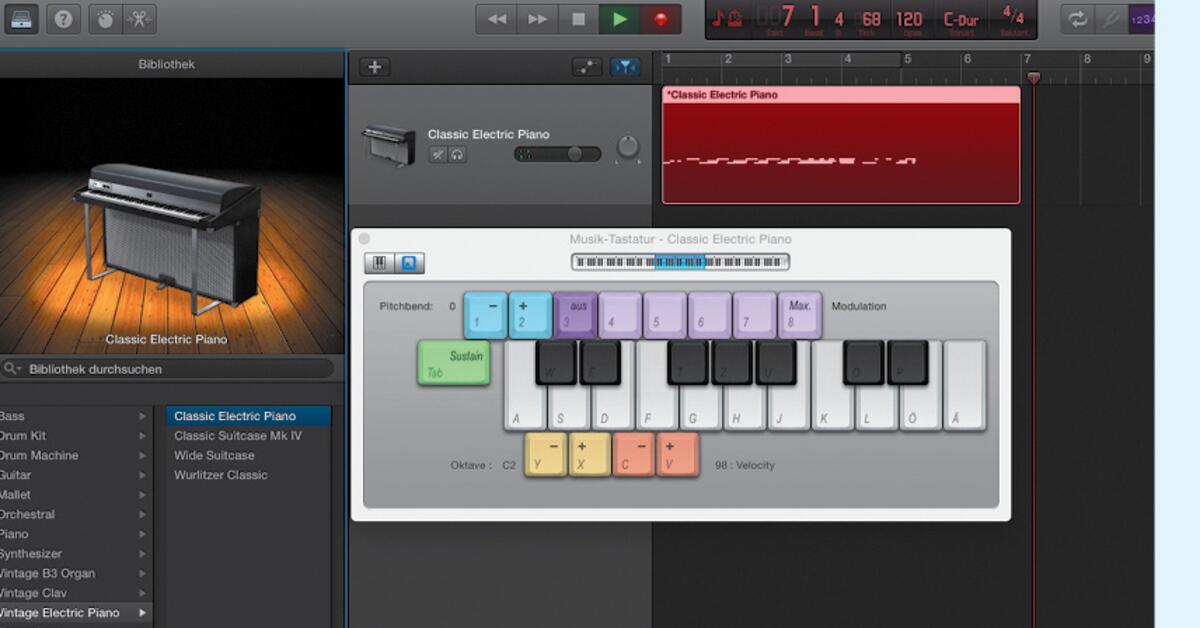
Task: Click the blue filter icon above the track header
Action: tap(625, 66)
